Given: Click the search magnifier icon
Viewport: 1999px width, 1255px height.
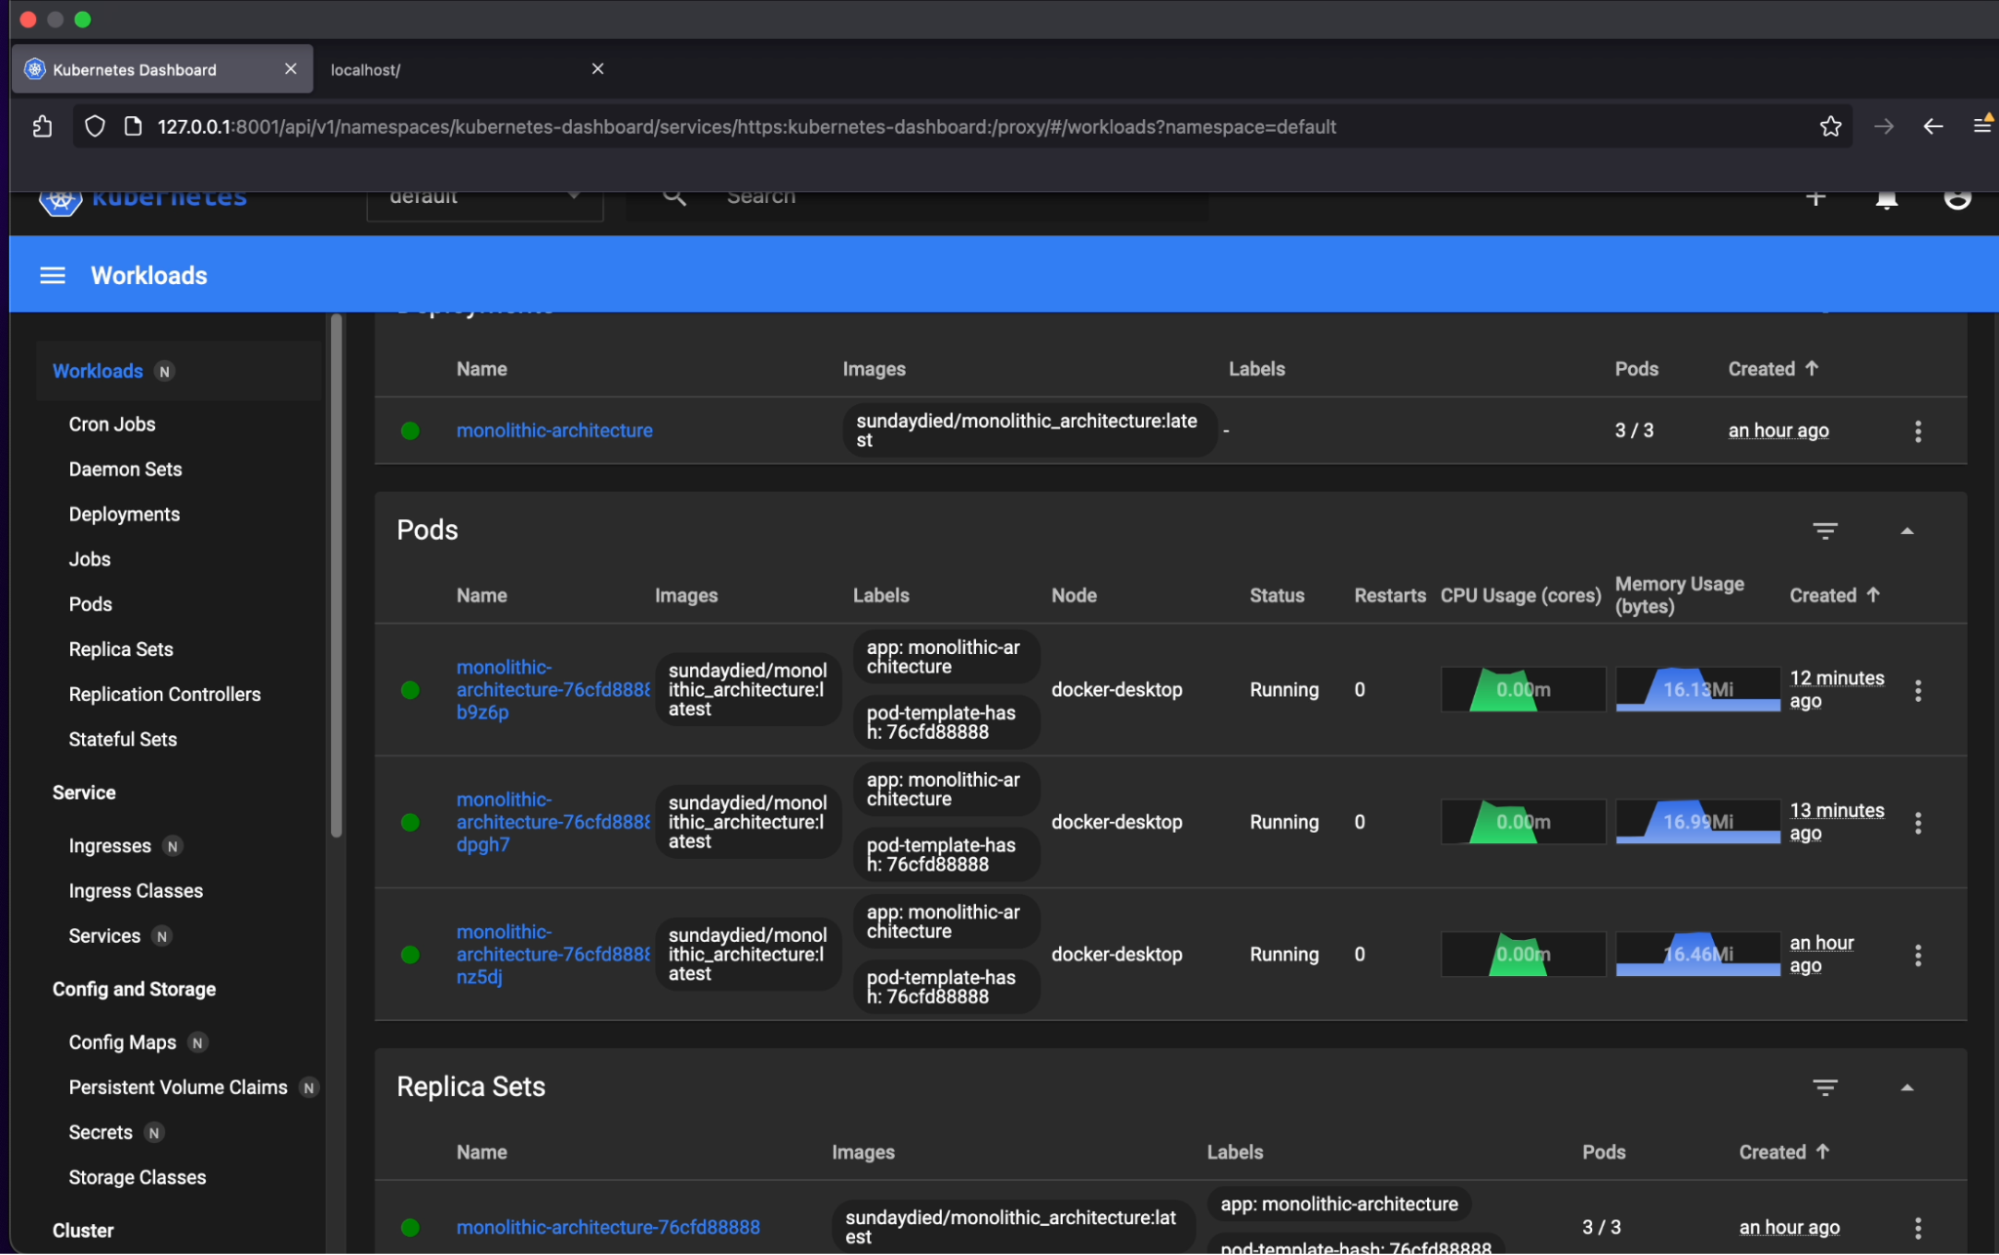Looking at the screenshot, I should pyautogui.click(x=675, y=197).
